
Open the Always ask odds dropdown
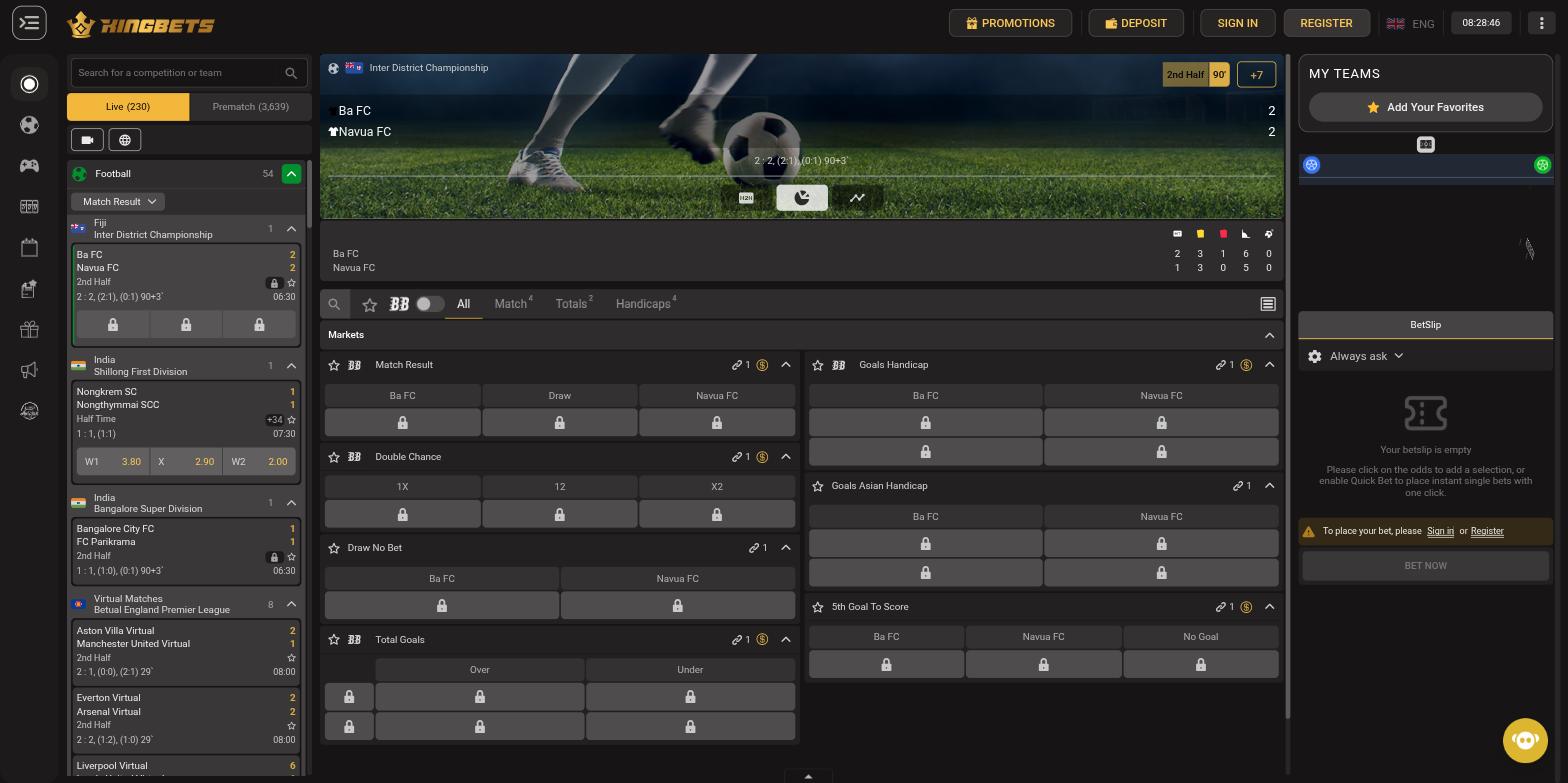[1366, 356]
